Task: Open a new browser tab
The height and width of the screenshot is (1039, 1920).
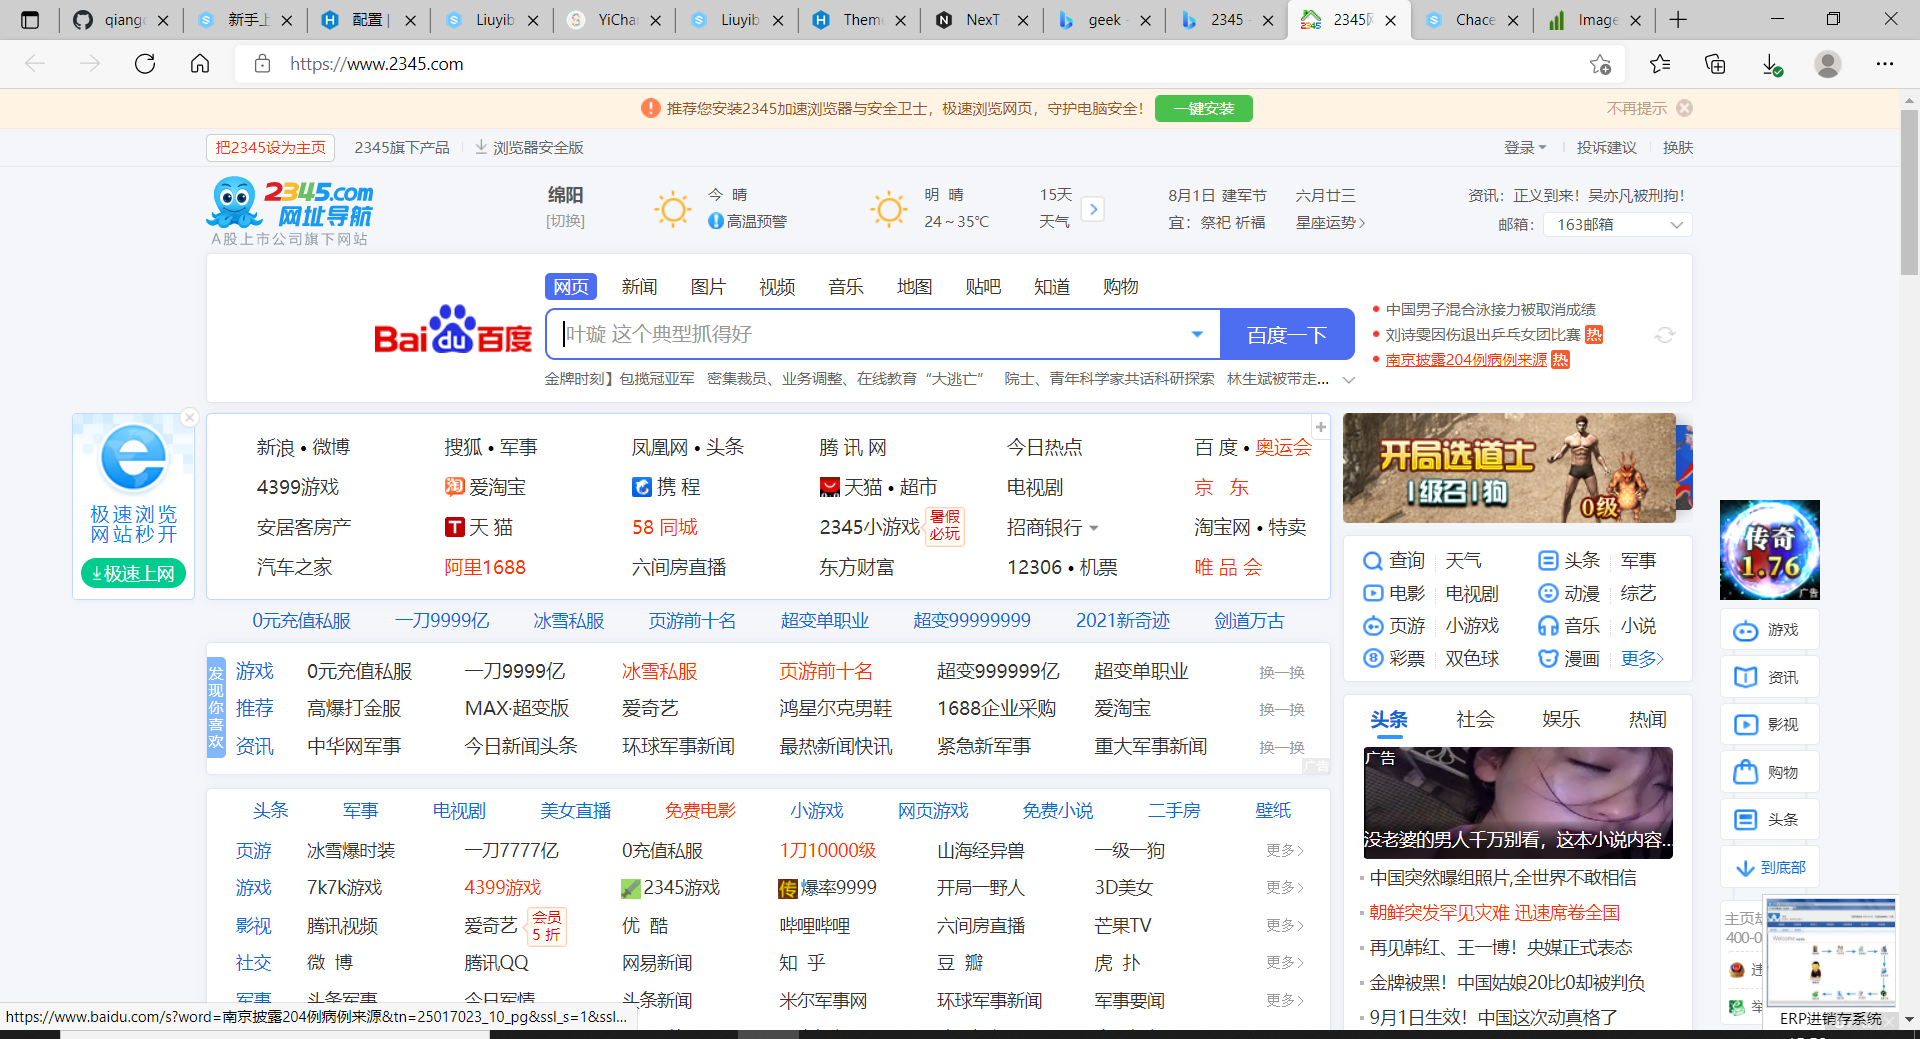Action: coord(1678,20)
